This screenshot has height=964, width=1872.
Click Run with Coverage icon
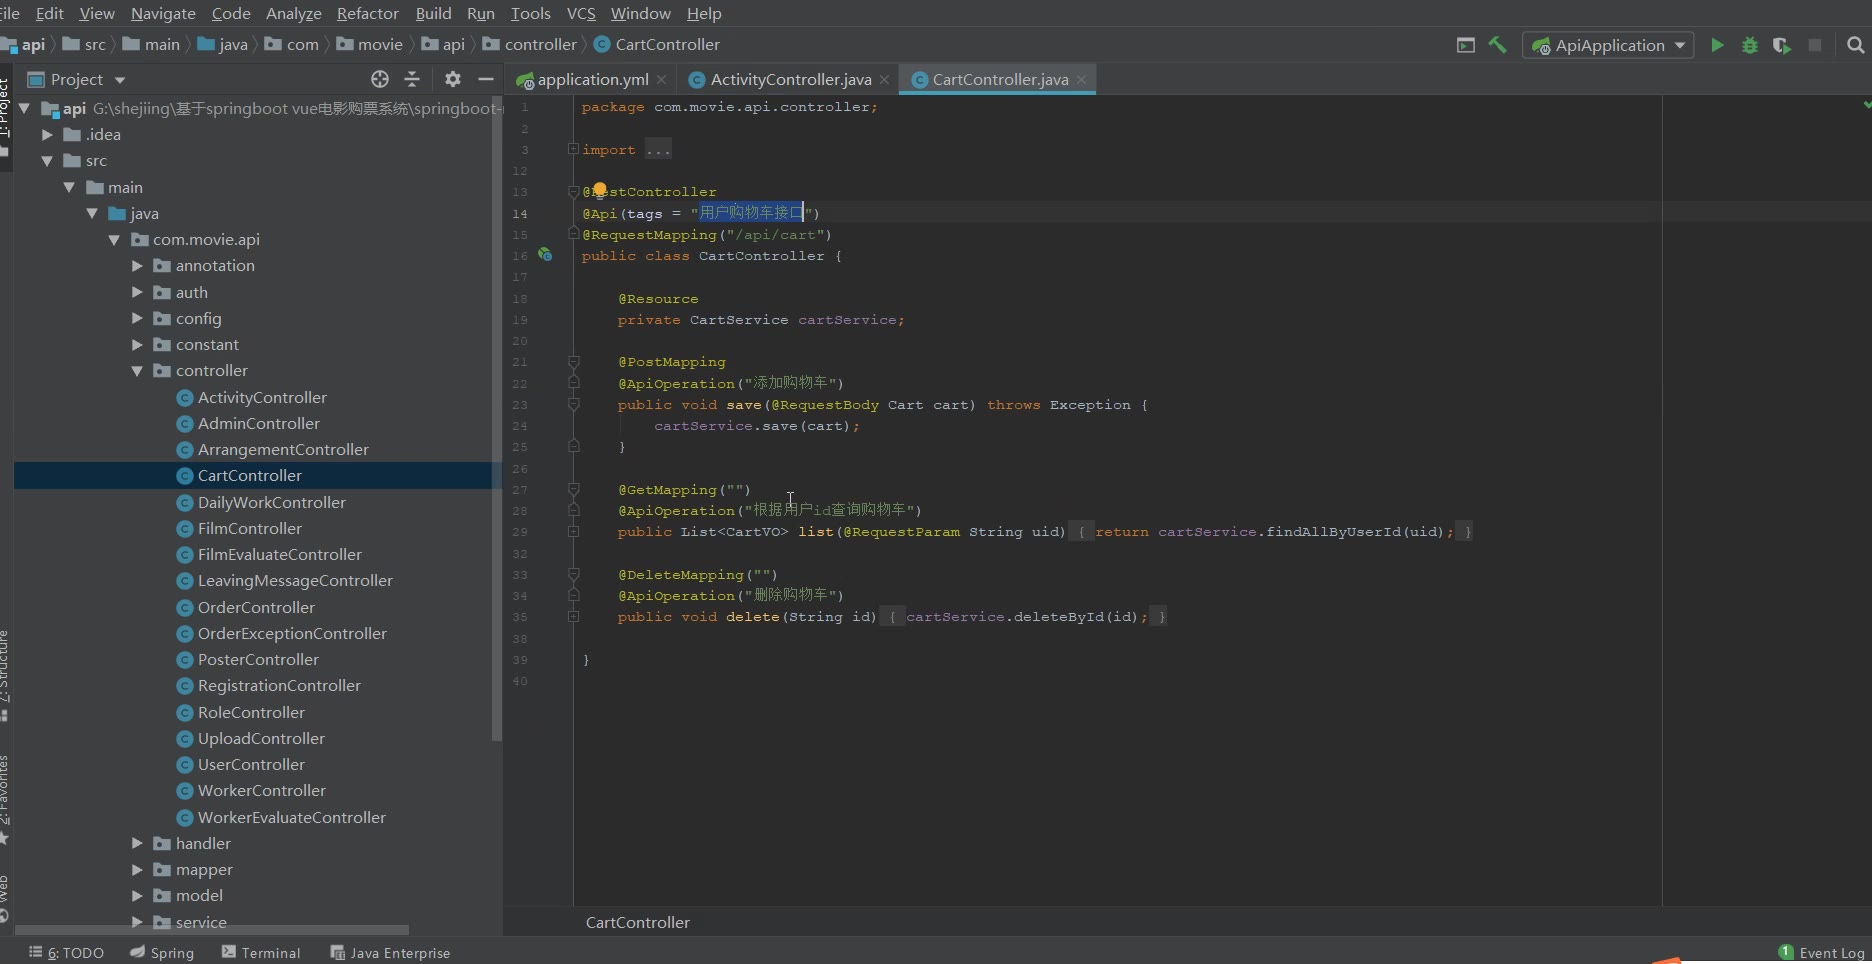(x=1781, y=45)
